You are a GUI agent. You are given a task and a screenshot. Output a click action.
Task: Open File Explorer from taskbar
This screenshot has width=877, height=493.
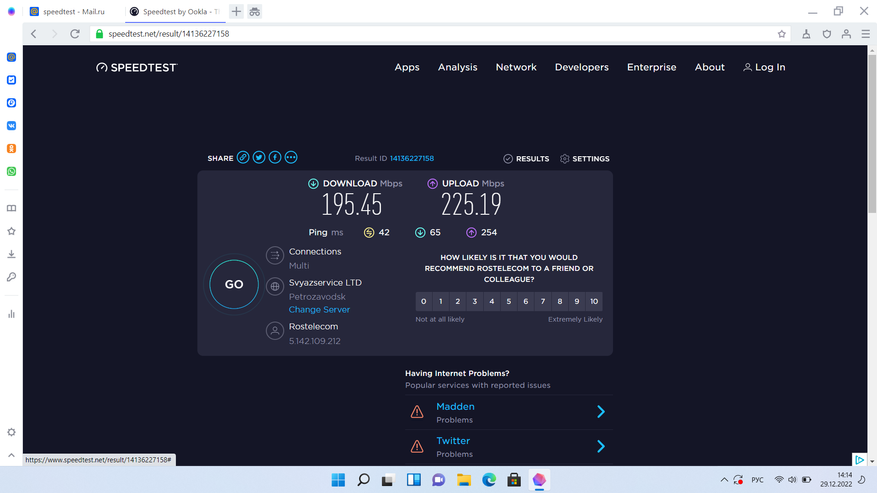coord(464,480)
